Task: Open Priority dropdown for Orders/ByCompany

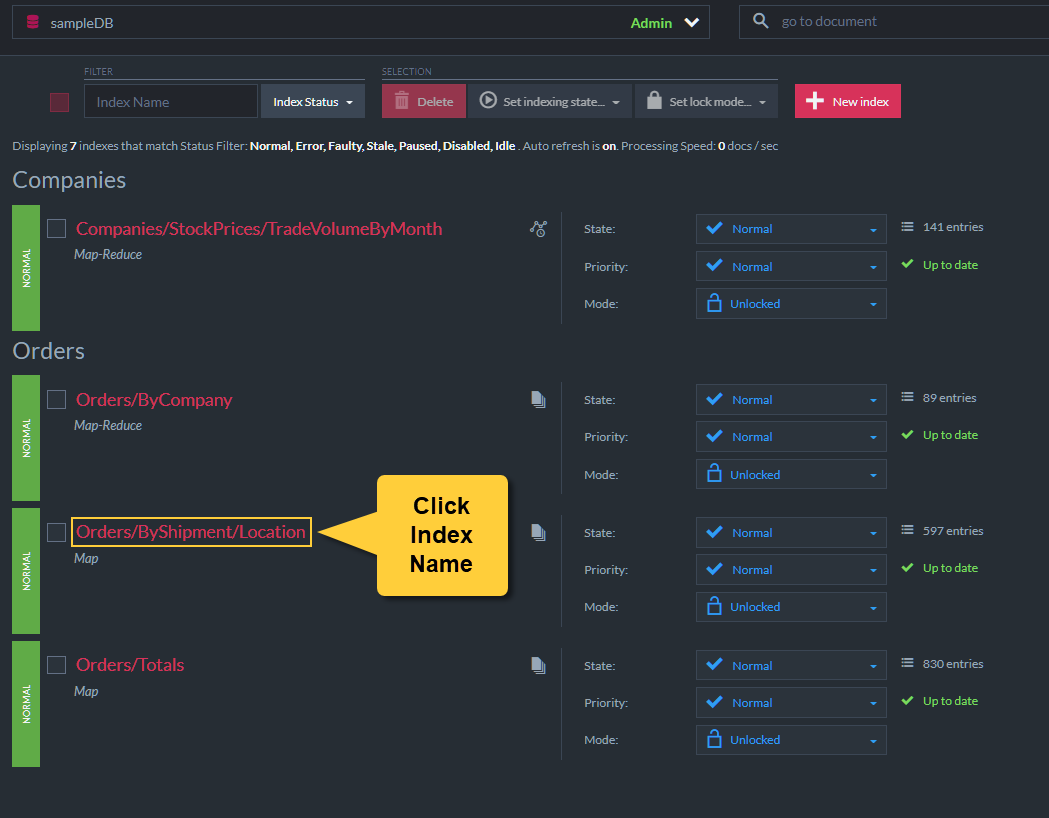Action: tap(791, 437)
